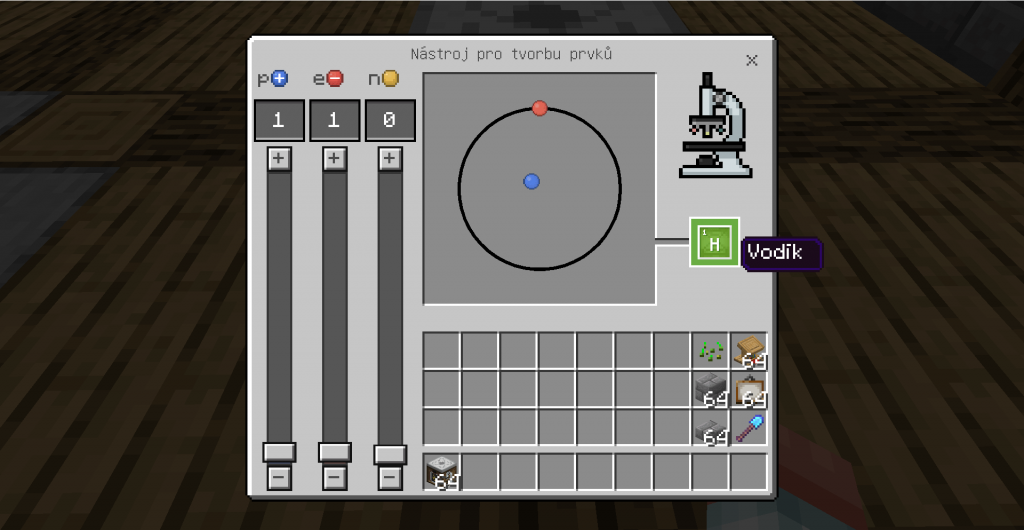The height and width of the screenshot is (530, 1024).
Task: Close the element constructor window
Action: click(752, 60)
